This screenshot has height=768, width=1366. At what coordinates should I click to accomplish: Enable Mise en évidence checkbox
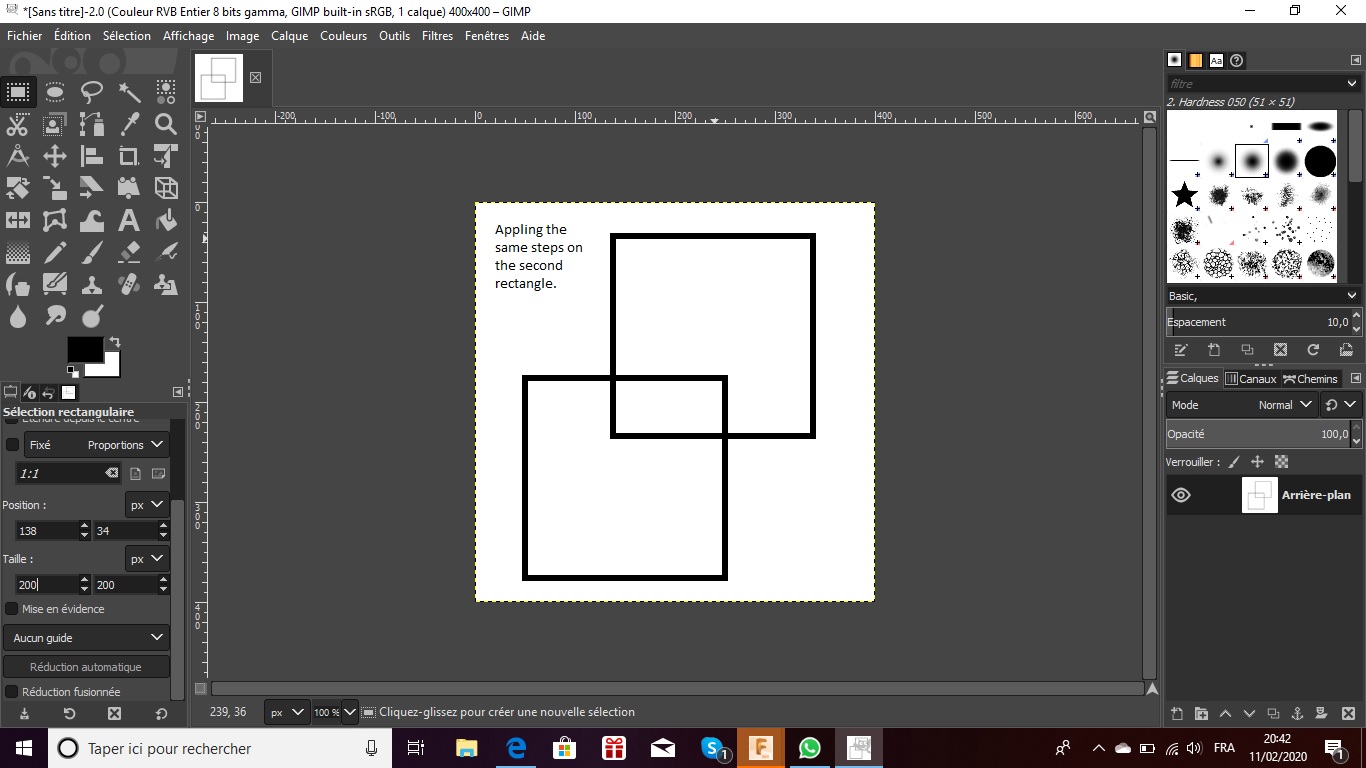click(x=12, y=609)
